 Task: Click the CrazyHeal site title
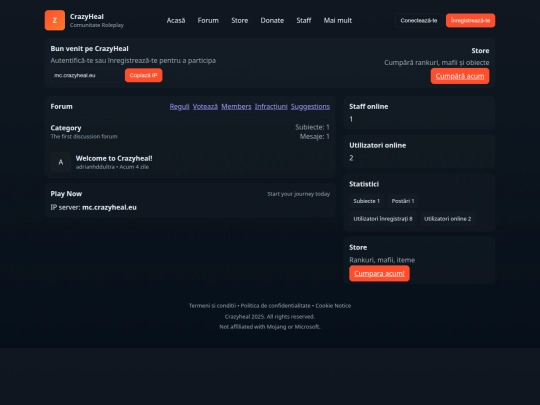tap(87, 17)
